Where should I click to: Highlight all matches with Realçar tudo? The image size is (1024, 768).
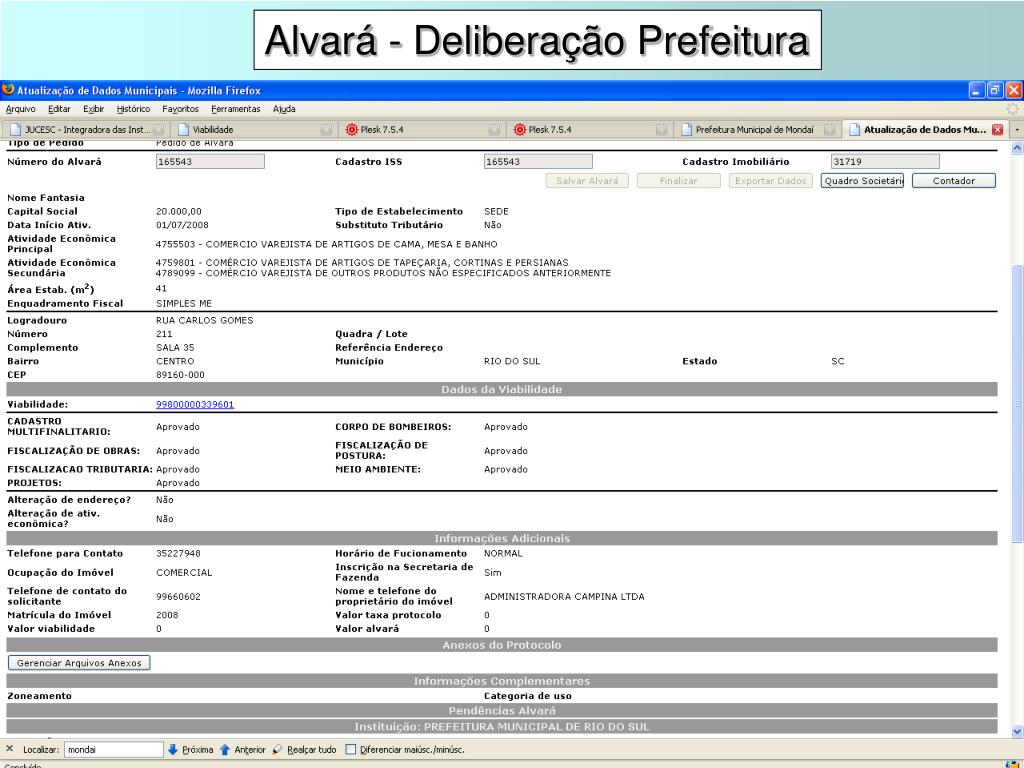pos(304,750)
